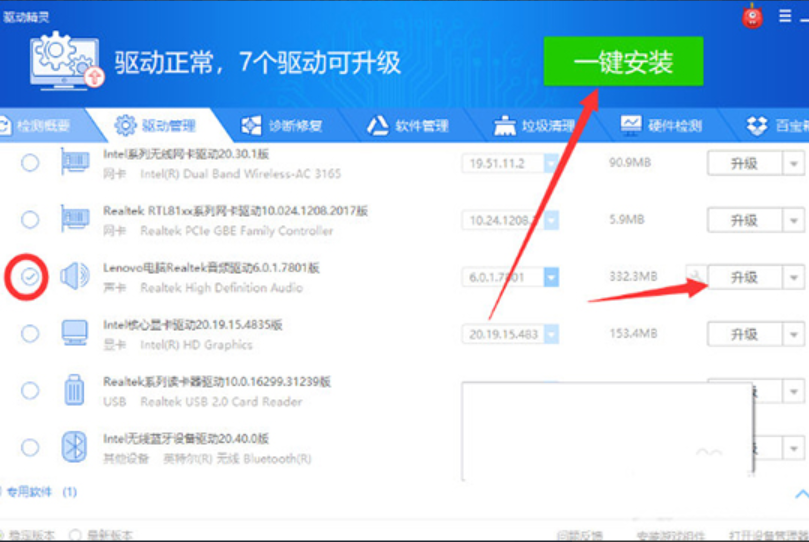This screenshot has width=809, height=542.
Task: Click the Realtek PCIe GBE network card icon
Action: tap(75, 219)
